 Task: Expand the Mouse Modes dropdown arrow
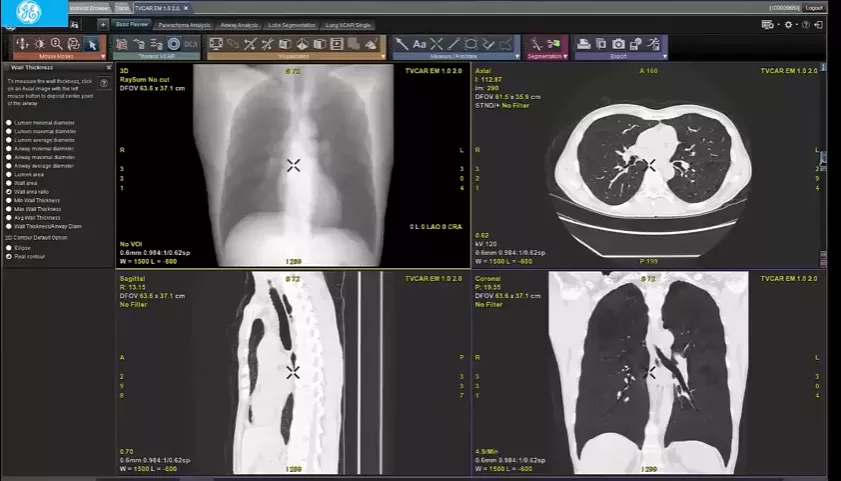pos(103,56)
